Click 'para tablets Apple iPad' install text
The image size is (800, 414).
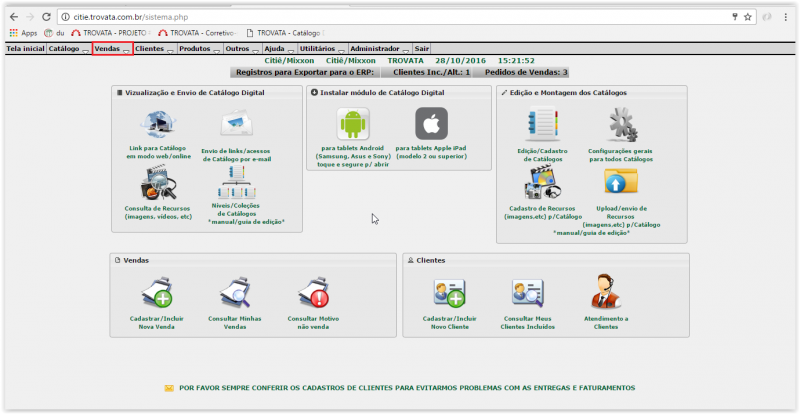431,152
